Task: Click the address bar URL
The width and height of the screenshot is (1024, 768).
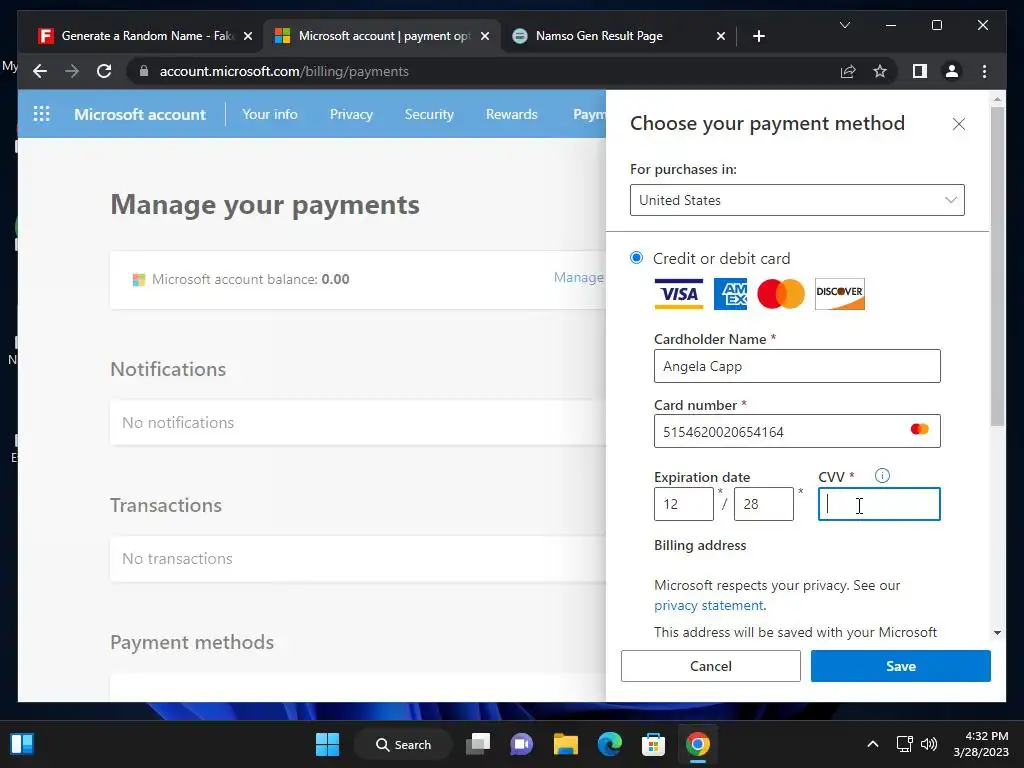Action: (284, 71)
